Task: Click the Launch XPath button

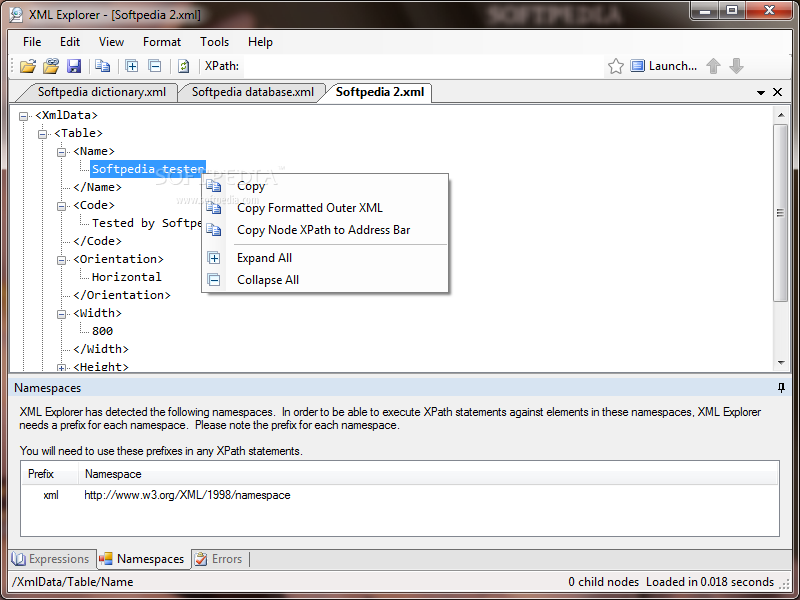Action: click(x=663, y=66)
